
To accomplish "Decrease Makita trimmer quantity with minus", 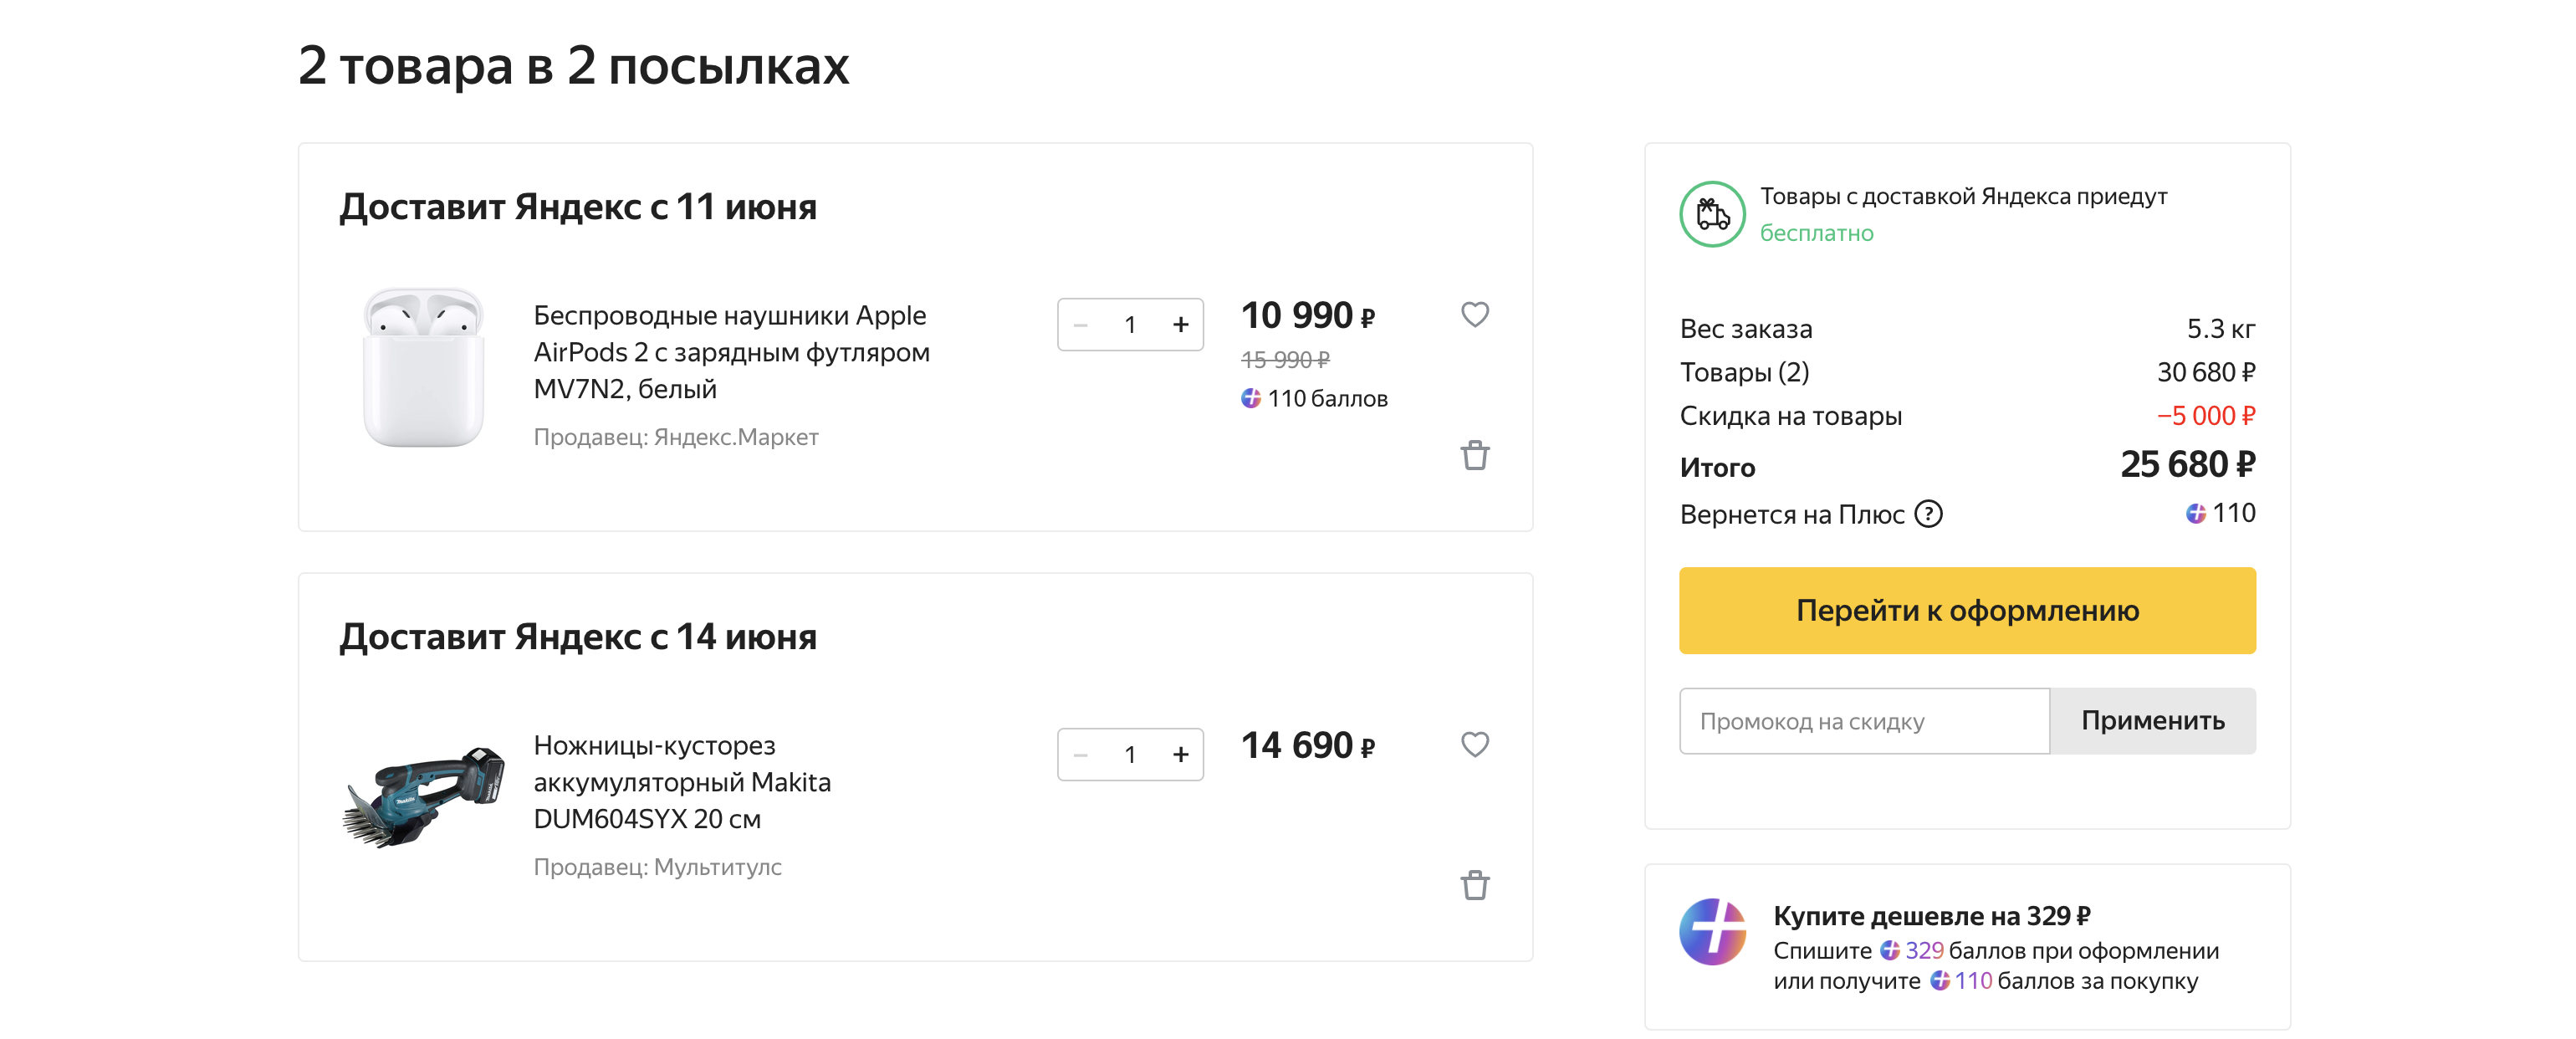I will point(1080,754).
